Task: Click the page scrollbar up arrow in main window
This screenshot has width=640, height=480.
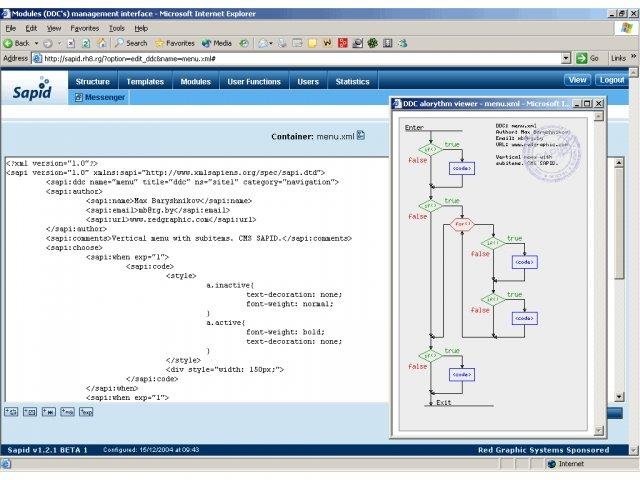Action: point(633,73)
